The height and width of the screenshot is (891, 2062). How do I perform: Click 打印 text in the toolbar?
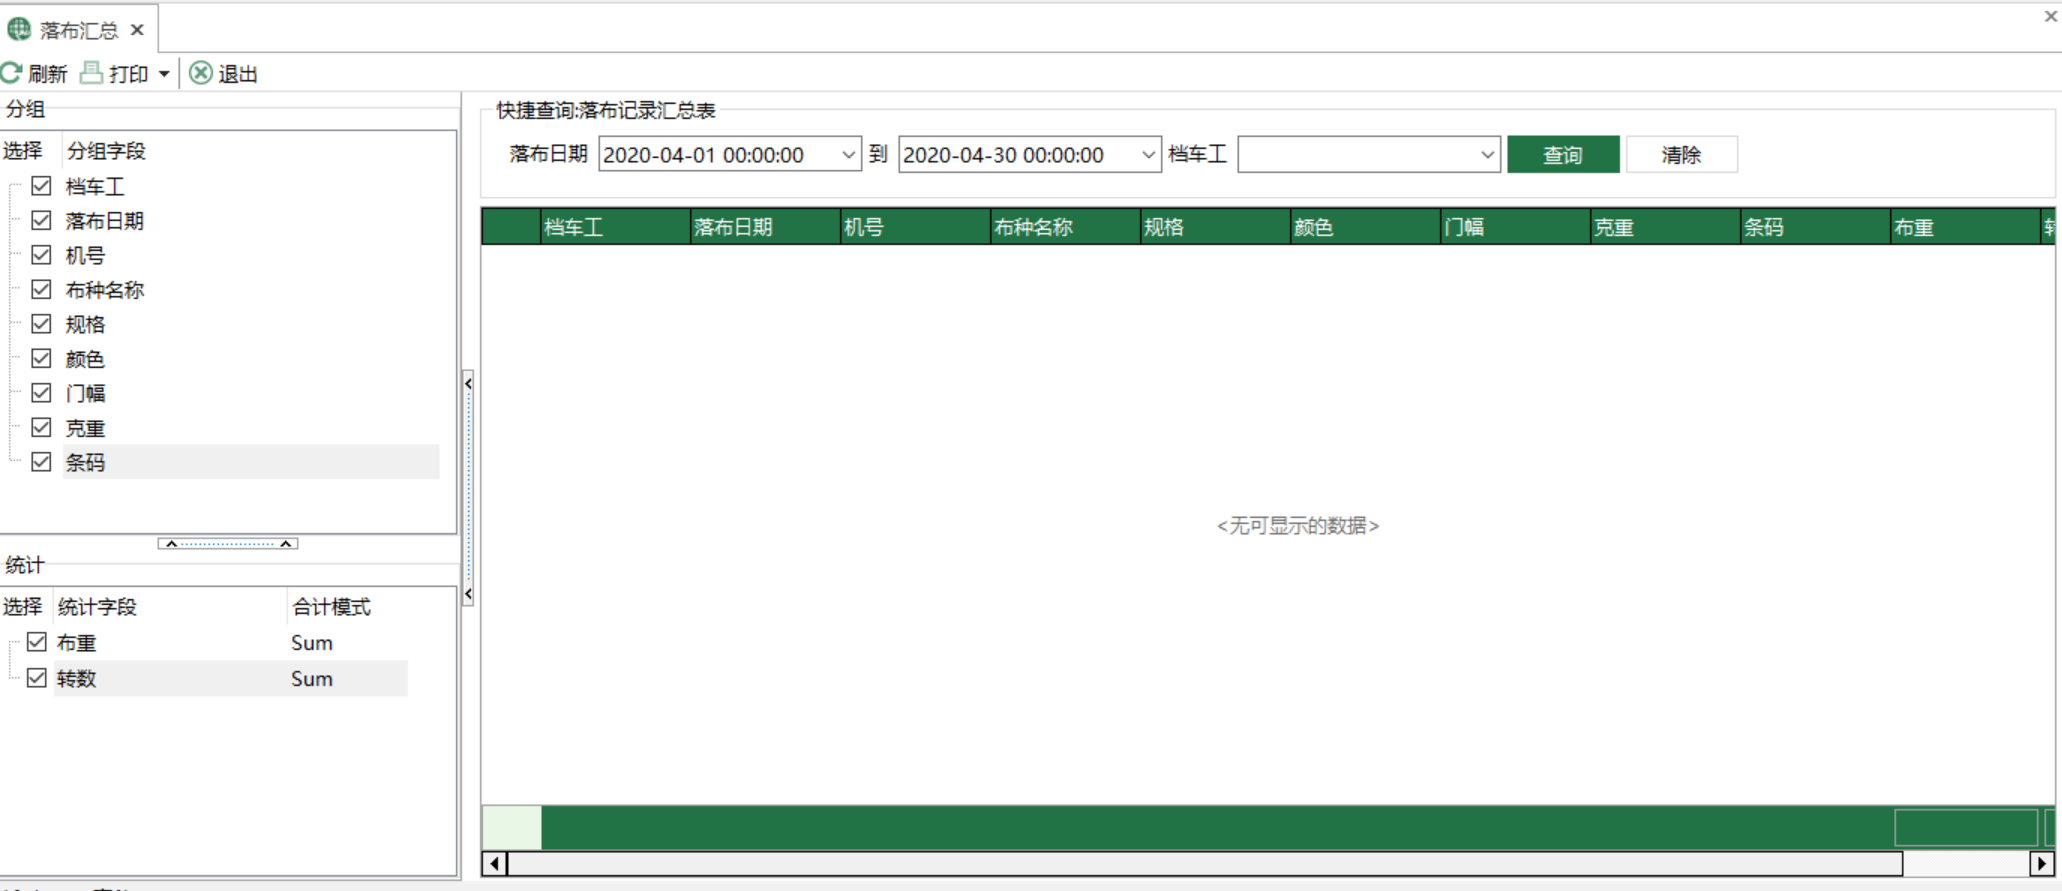tap(128, 74)
